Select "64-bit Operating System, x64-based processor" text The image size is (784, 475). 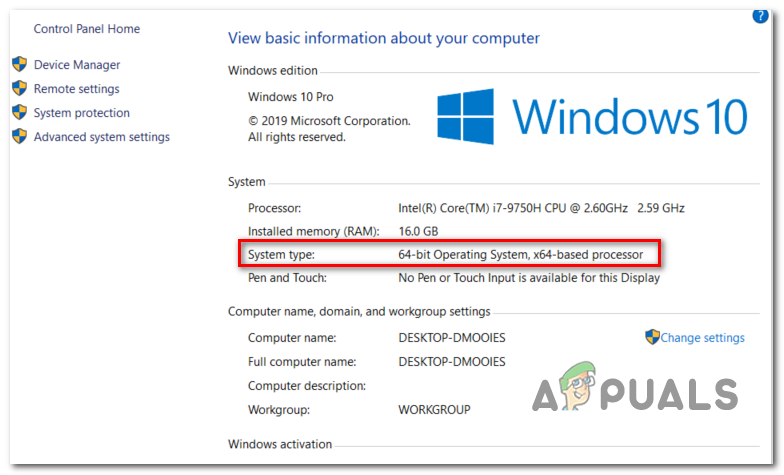pyautogui.click(x=520, y=254)
